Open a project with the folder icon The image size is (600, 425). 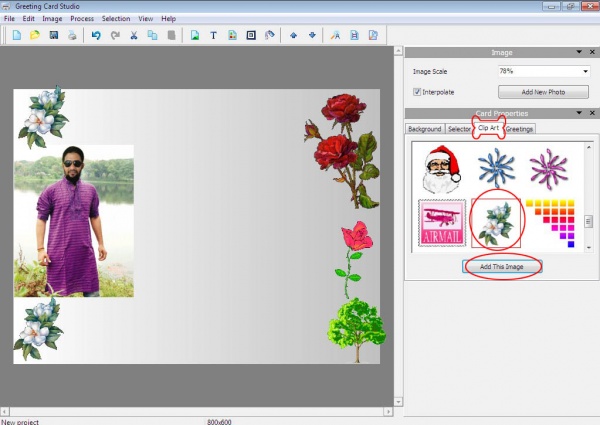35,35
